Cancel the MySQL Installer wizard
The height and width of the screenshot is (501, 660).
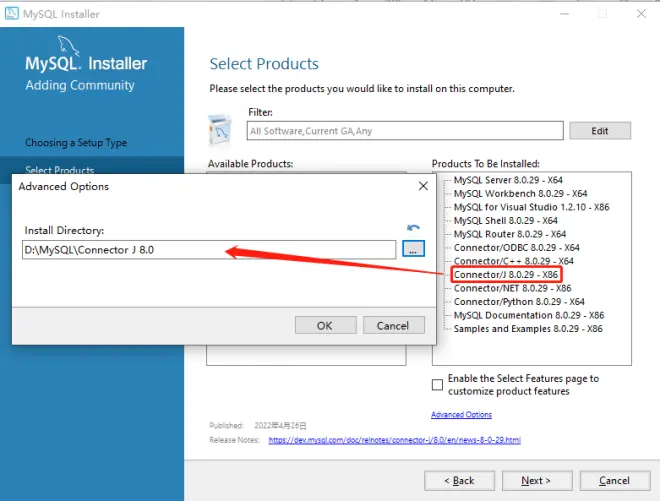[615, 480]
